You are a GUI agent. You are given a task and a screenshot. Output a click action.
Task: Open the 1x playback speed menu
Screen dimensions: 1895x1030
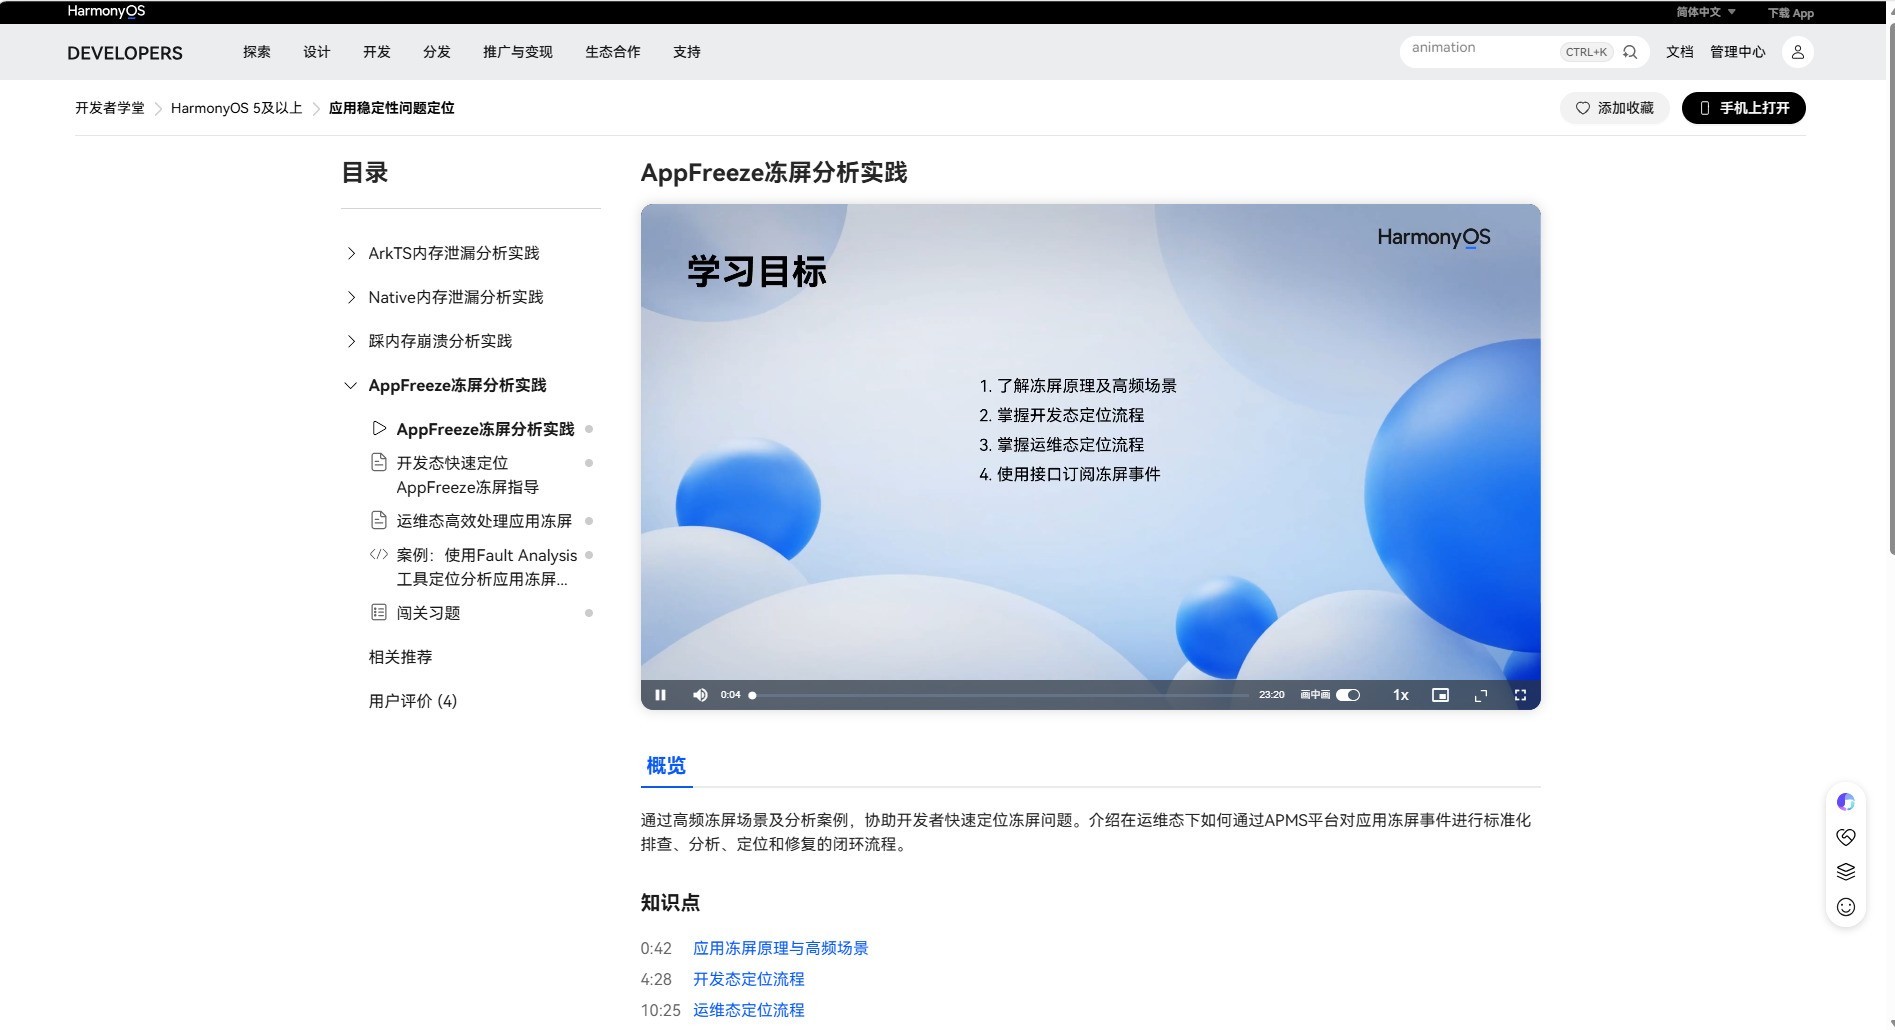pyautogui.click(x=1401, y=695)
